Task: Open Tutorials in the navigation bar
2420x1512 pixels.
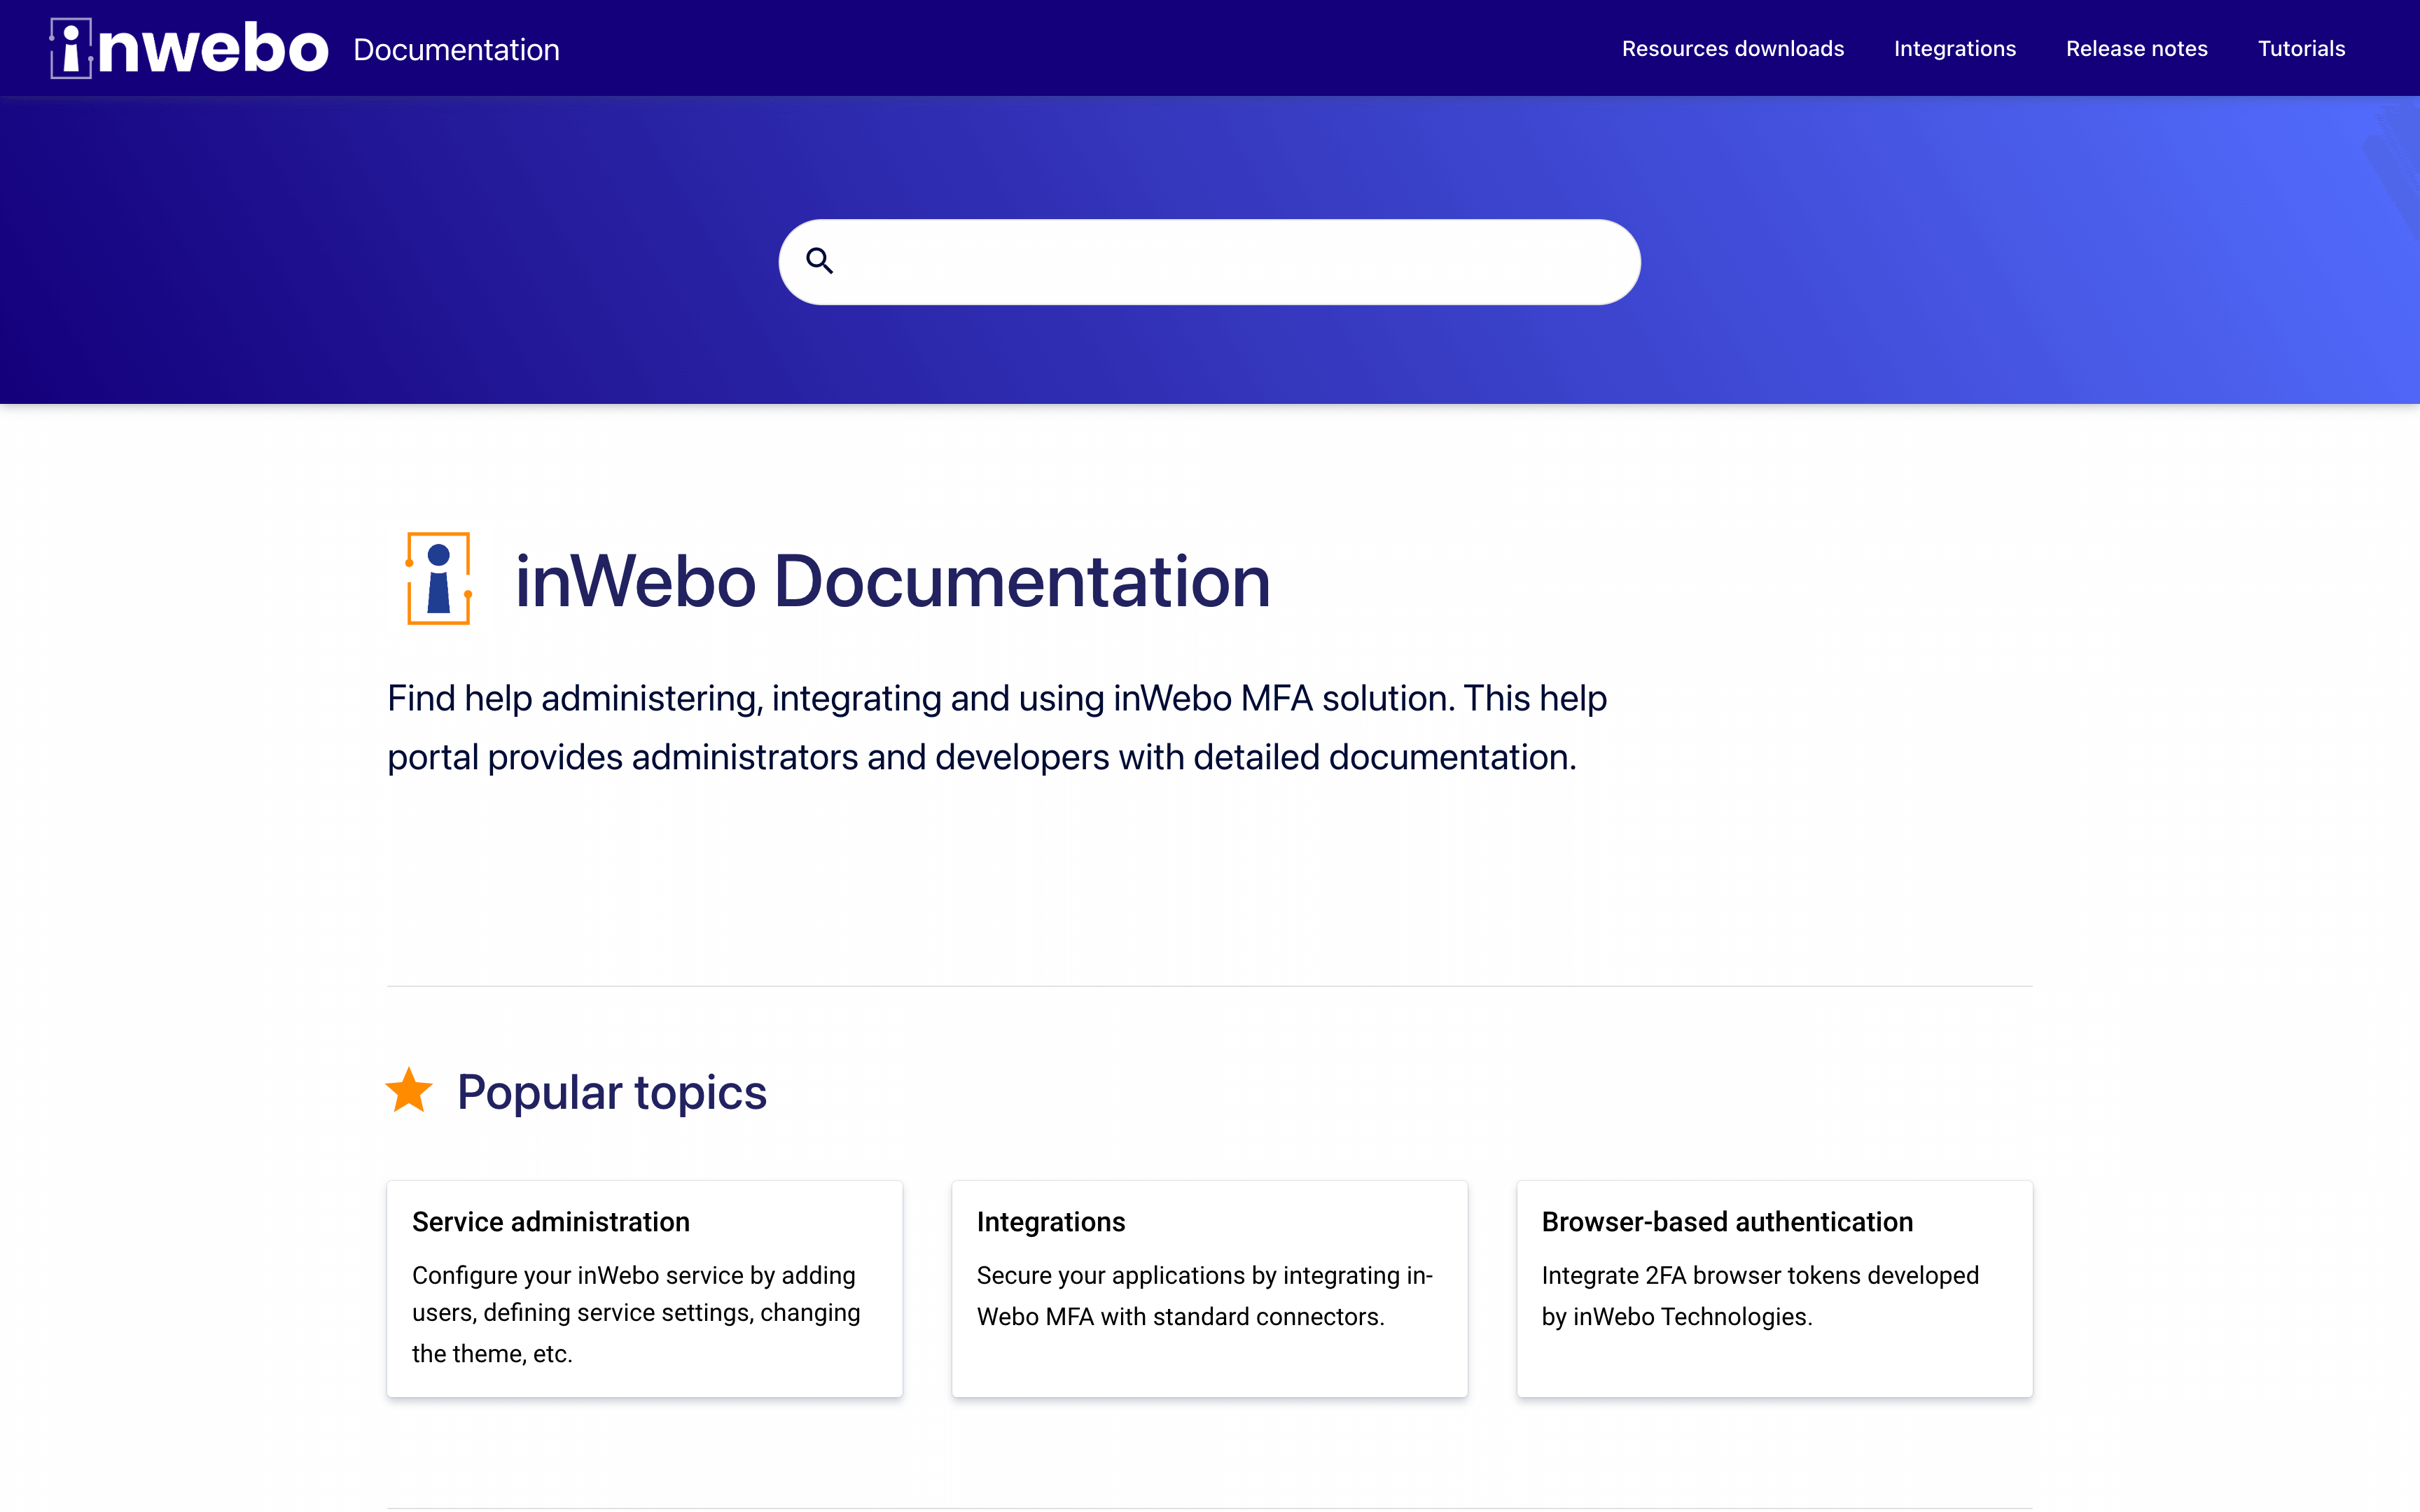Action: point(2301,49)
